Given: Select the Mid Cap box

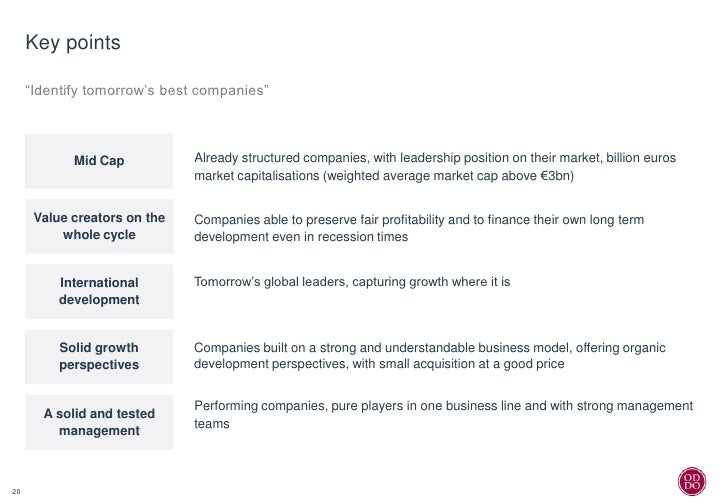Looking at the screenshot, I should tap(99, 161).
